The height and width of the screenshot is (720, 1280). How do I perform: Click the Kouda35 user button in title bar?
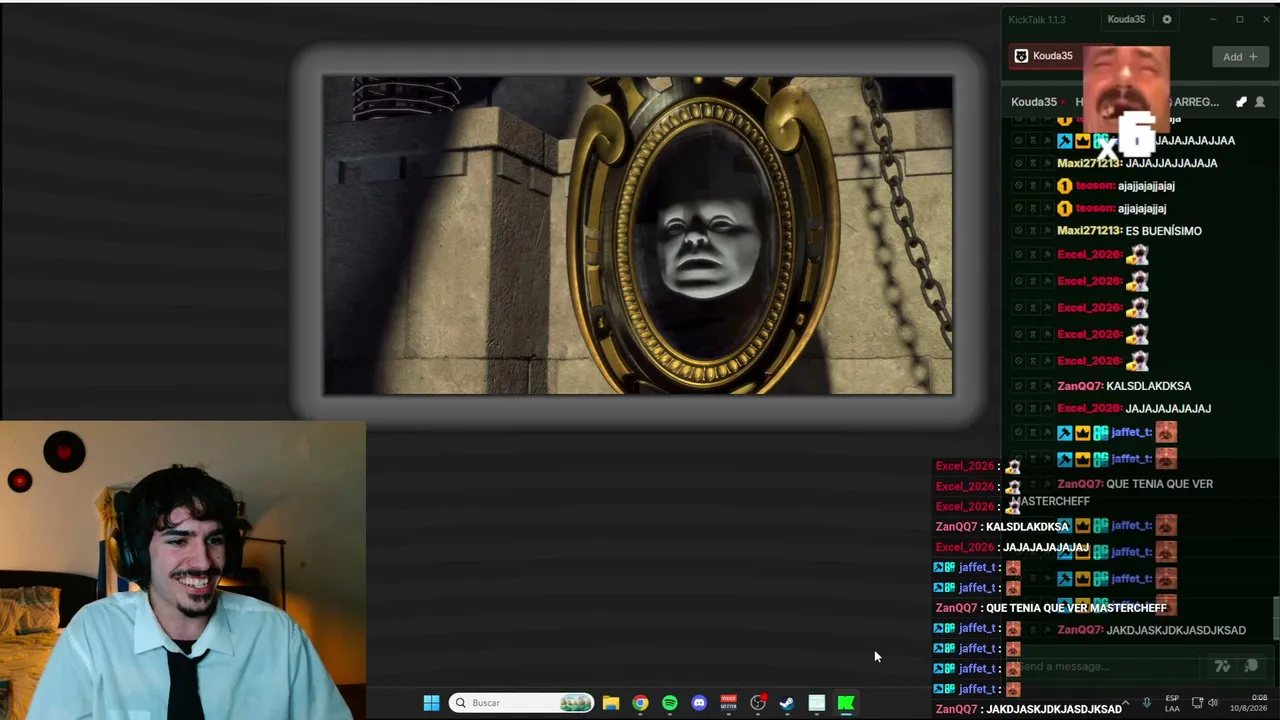coord(1126,19)
